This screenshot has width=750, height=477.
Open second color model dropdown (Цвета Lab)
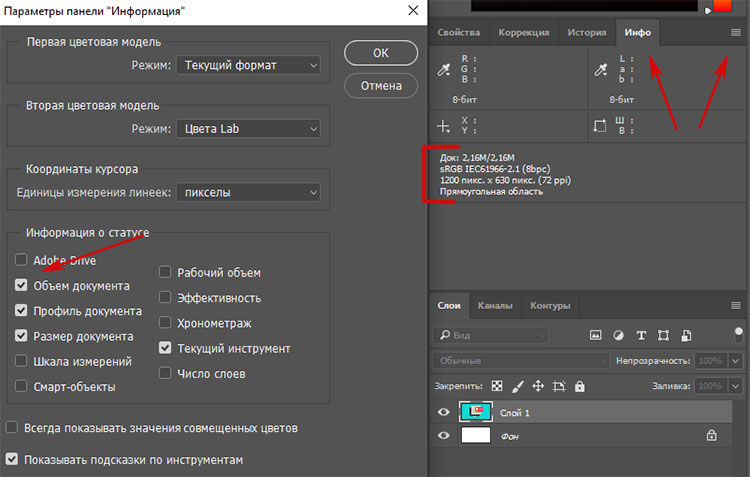(248, 129)
